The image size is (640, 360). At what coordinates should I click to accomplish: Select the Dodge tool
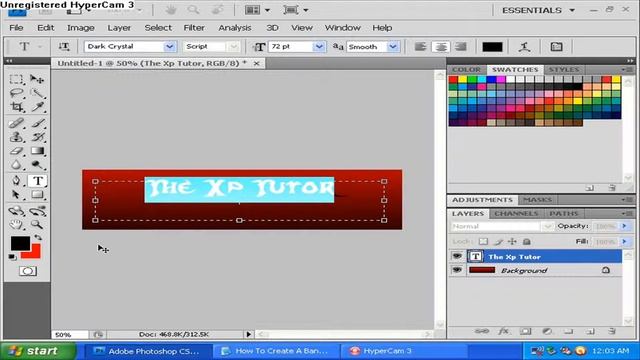(x=37, y=165)
